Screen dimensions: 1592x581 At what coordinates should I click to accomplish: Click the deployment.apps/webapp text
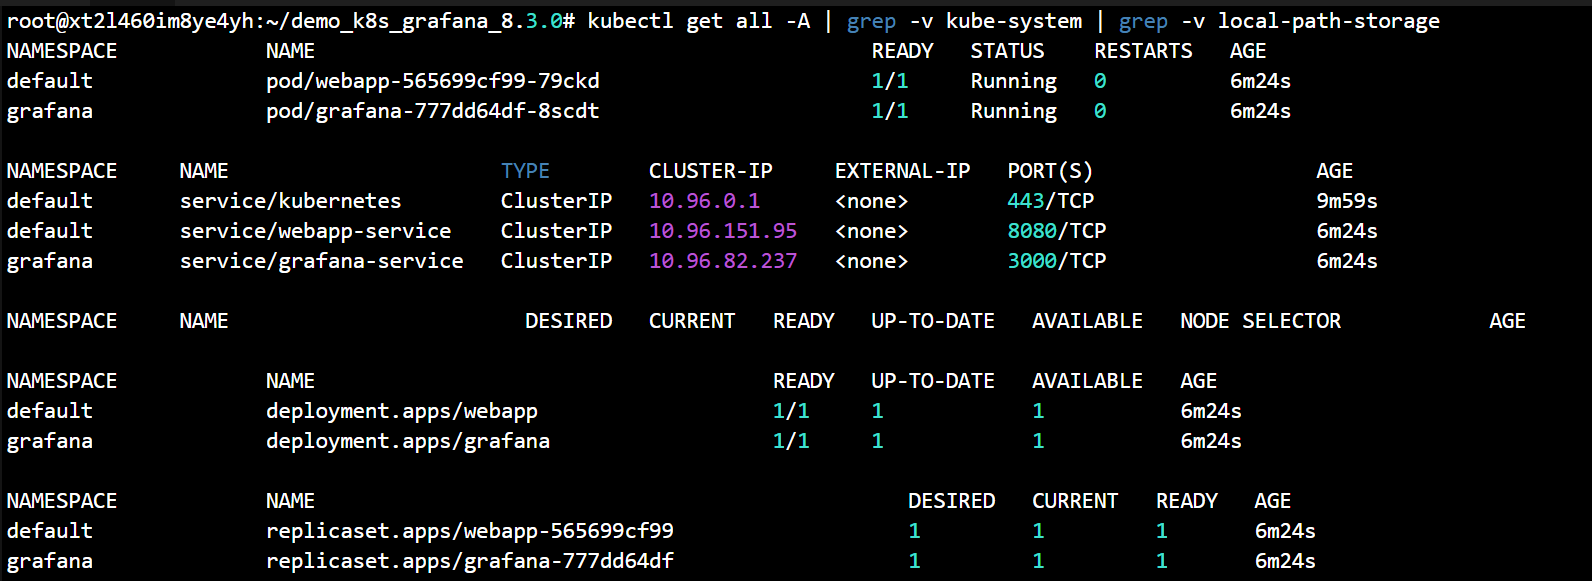[401, 411]
